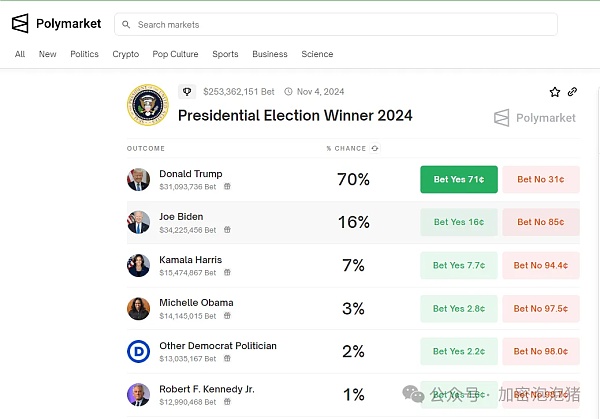
Task: Star this market as favorite
Action: [x=555, y=92]
